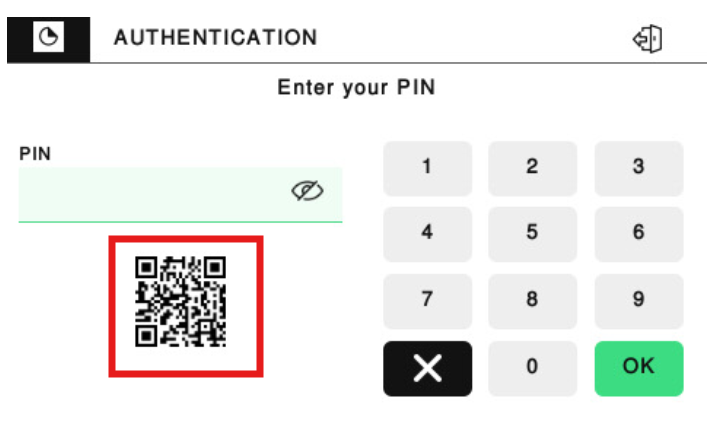The height and width of the screenshot is (432, 710).
Task: Tap the number 2 key
Action: click(532, 168)
